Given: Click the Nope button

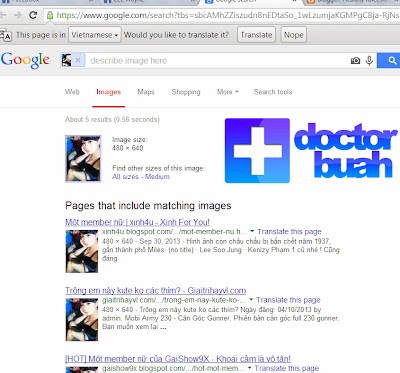Looking at the screenshot, I should pyautogui.click(x=293, y=35).
